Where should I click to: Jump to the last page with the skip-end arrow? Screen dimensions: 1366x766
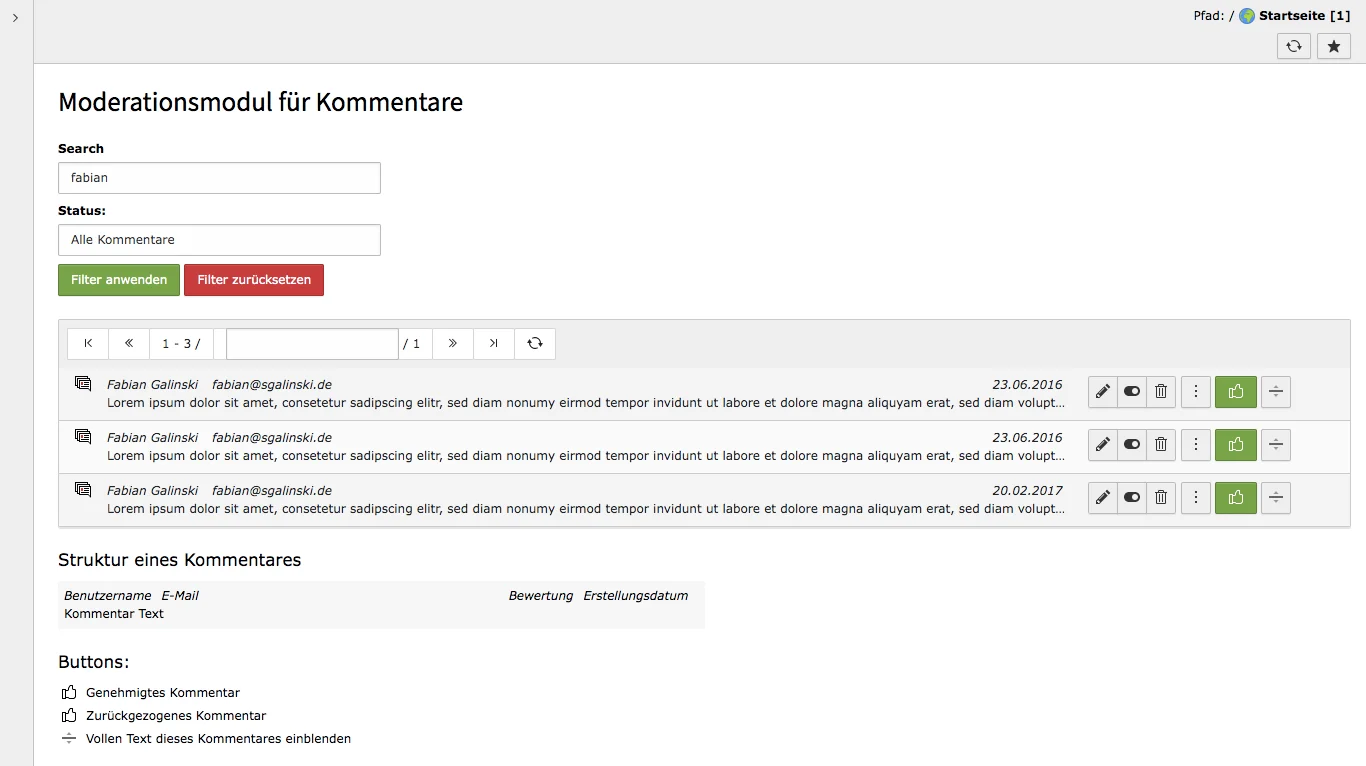coord(492,343)
